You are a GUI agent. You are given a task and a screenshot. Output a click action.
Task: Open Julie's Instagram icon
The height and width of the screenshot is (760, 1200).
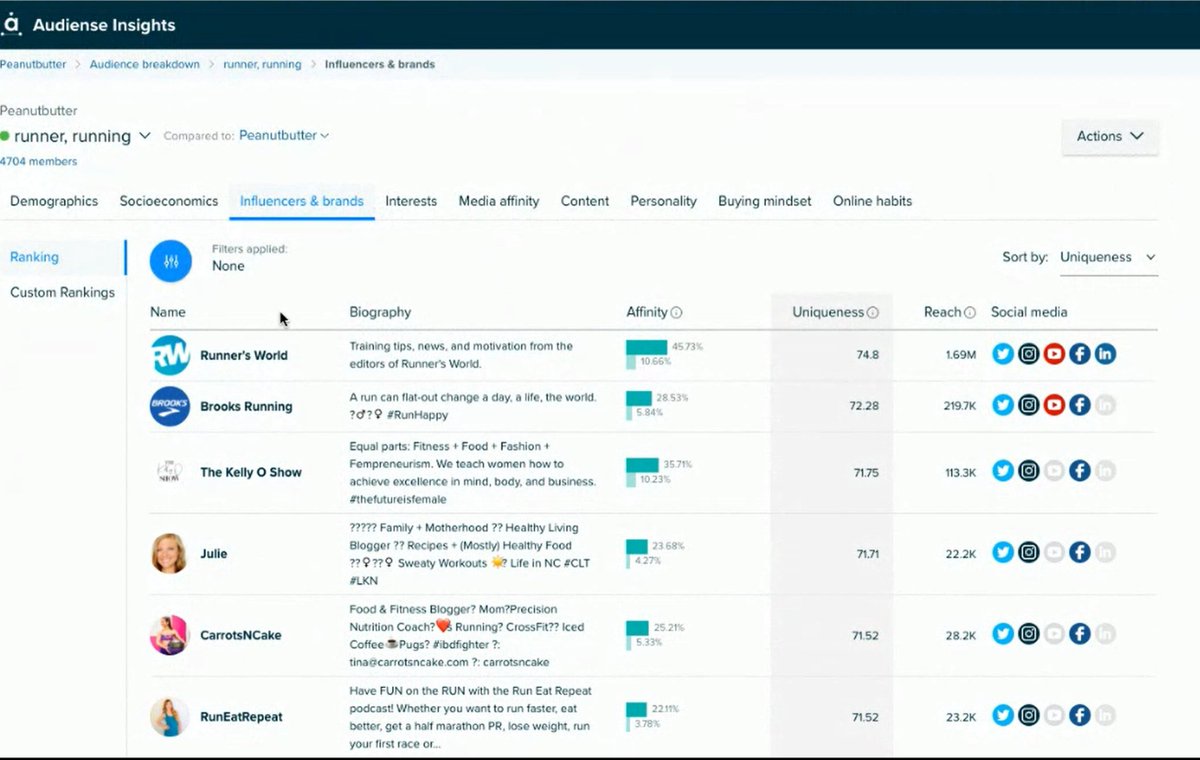(1029, 552)
